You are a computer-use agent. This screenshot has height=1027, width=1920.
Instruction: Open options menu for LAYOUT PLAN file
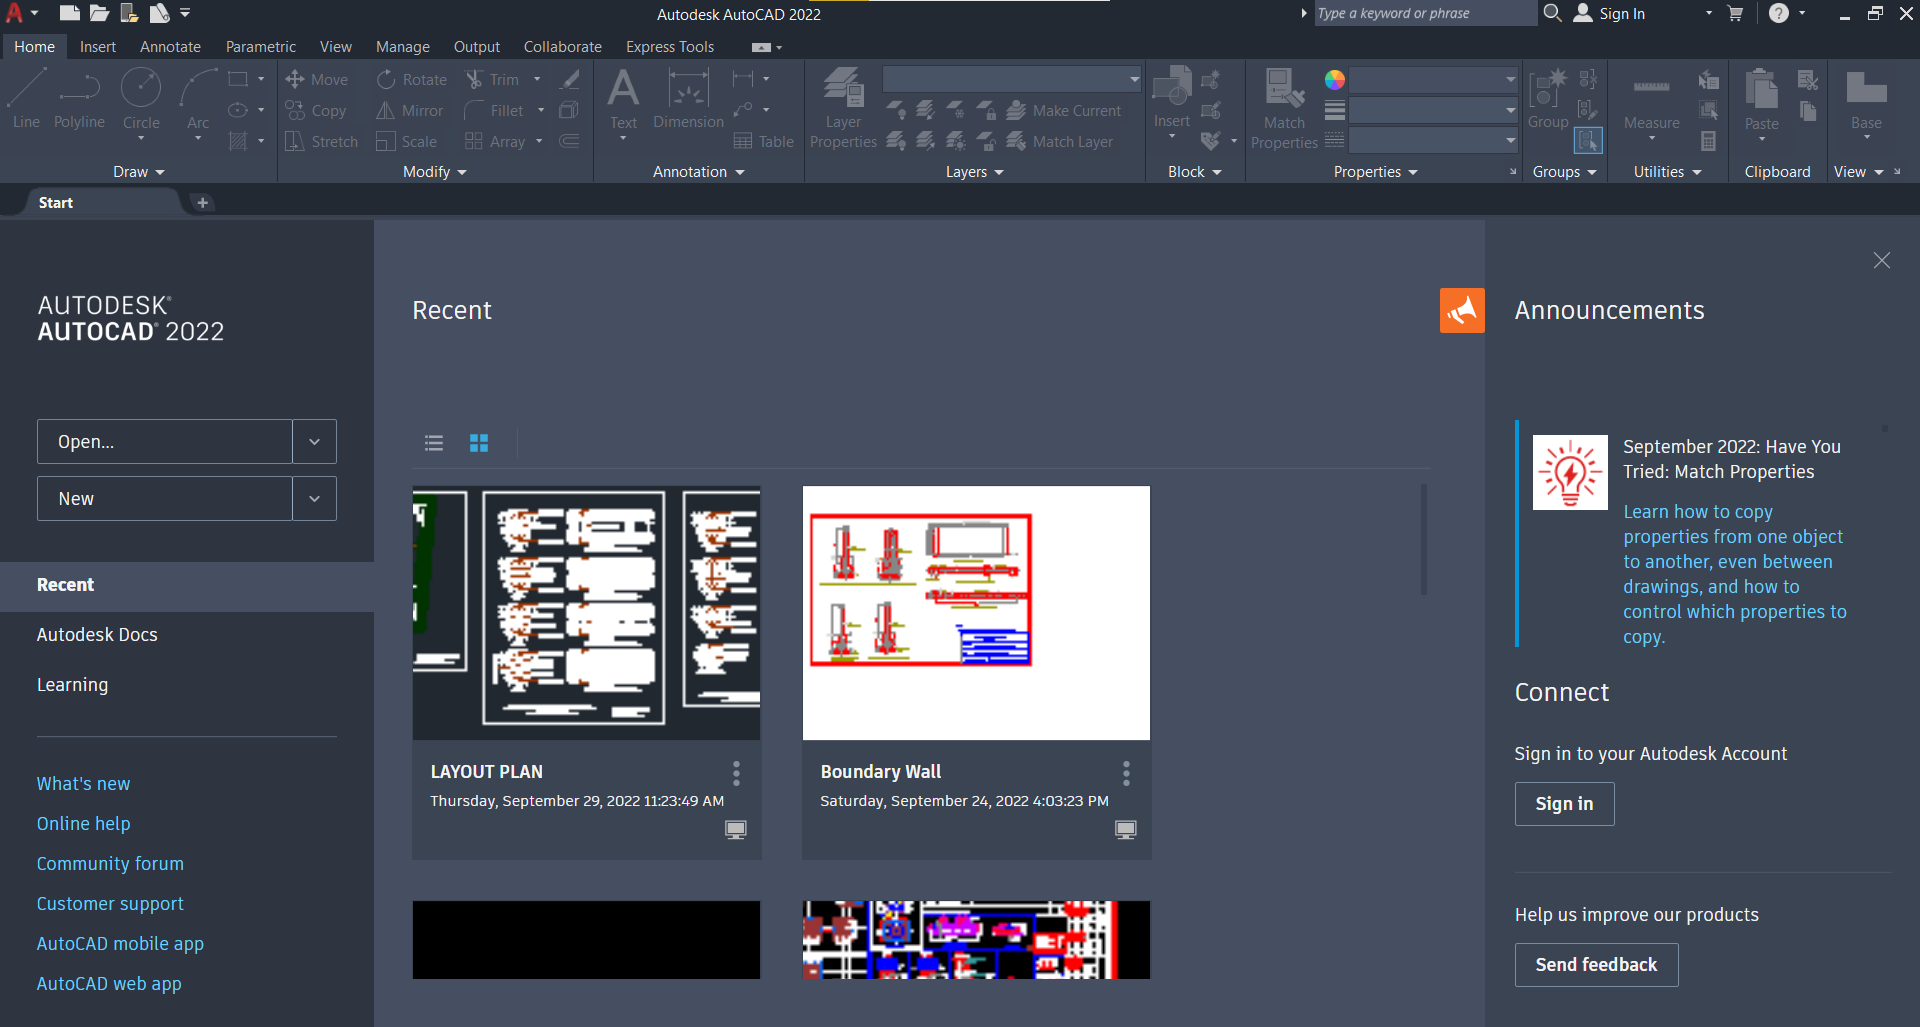(736, 773)
